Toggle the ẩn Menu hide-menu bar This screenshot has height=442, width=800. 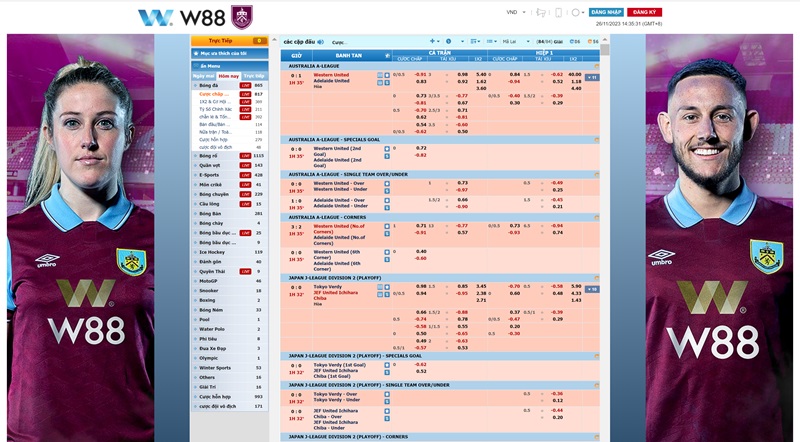230,66
